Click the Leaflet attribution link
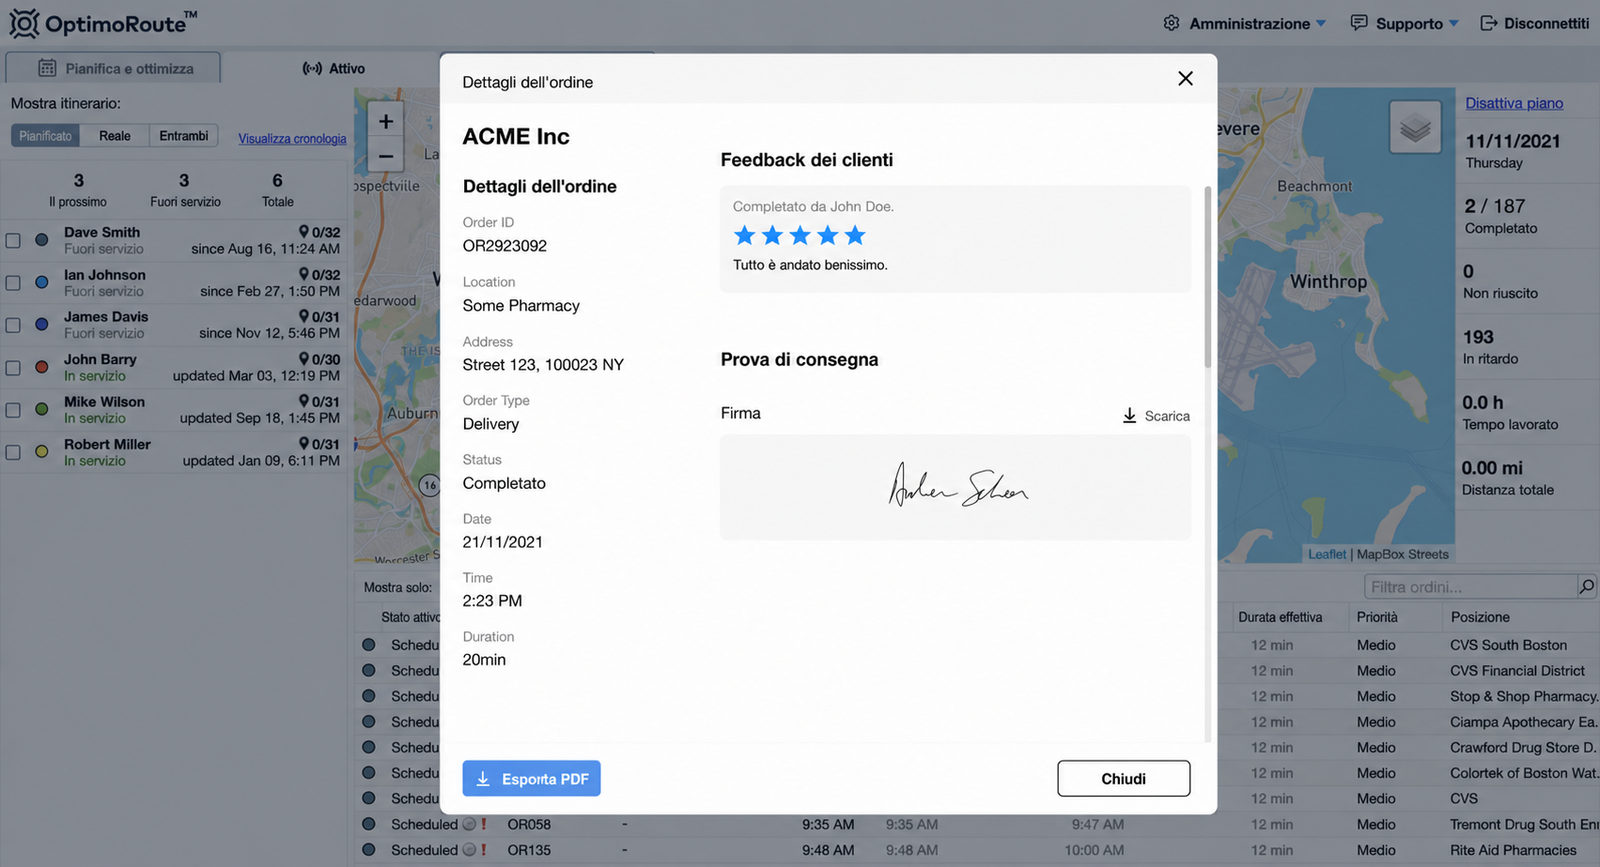Viewport: 1600px width, 867px height. point(1327,554)
